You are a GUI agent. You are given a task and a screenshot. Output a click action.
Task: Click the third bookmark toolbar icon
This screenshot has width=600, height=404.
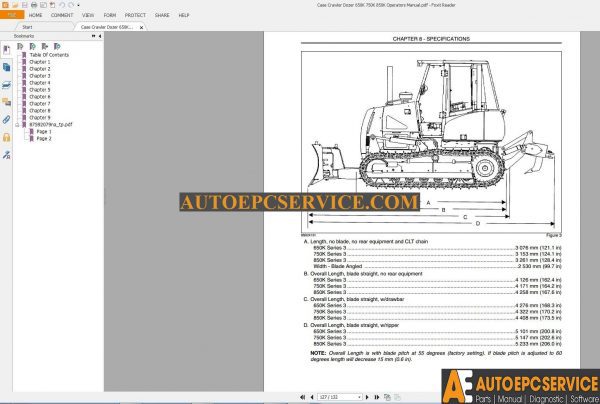coord(45,46)
